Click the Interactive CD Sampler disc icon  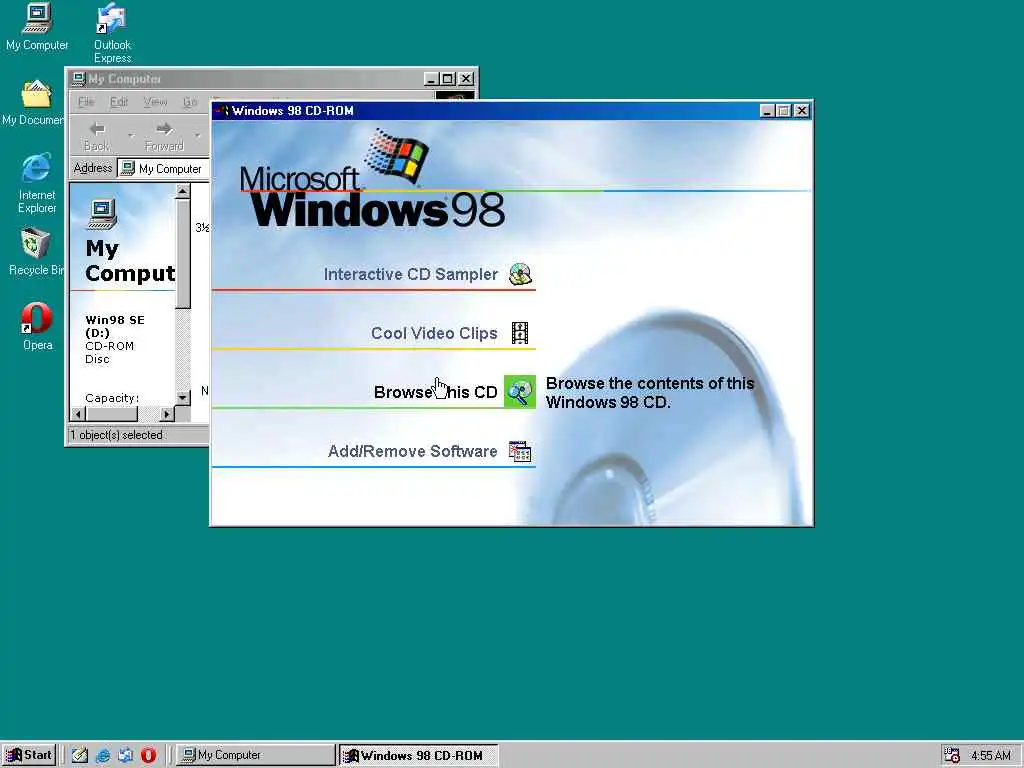pos(520,274)
